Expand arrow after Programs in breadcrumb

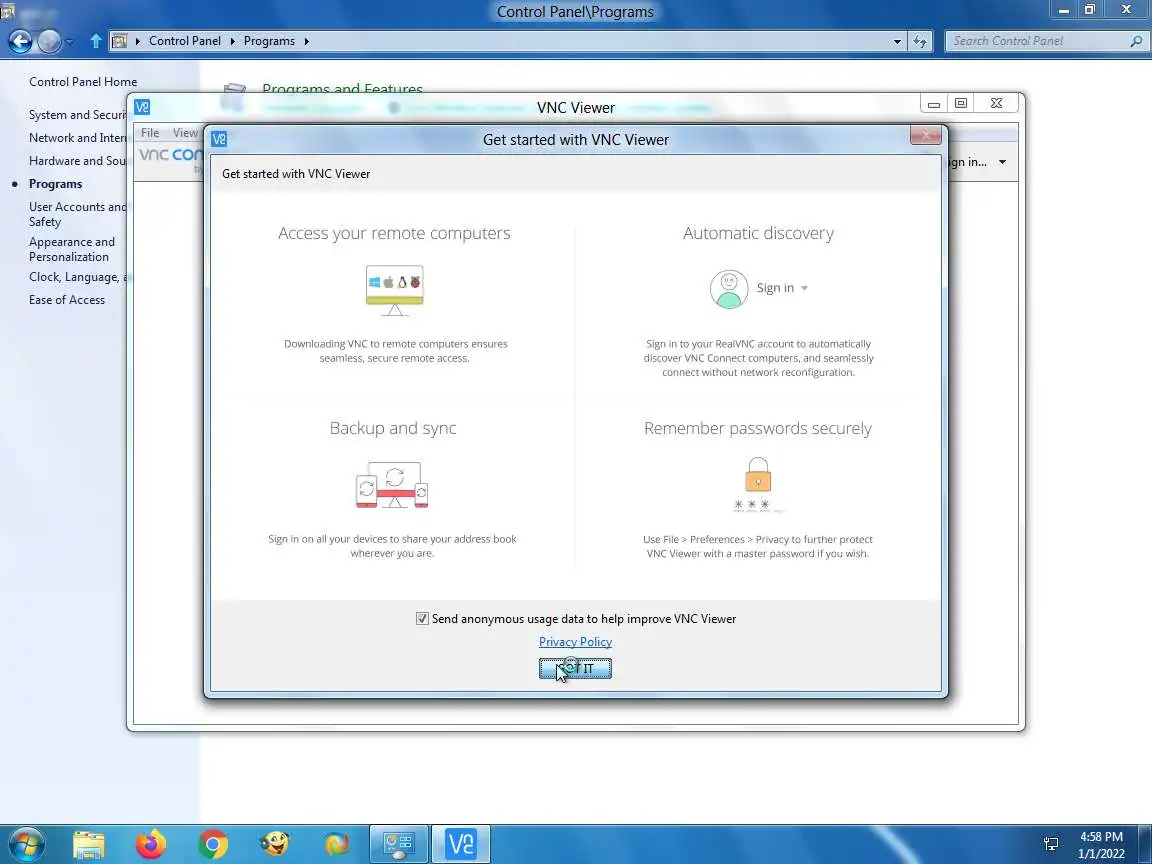point(306,41)
